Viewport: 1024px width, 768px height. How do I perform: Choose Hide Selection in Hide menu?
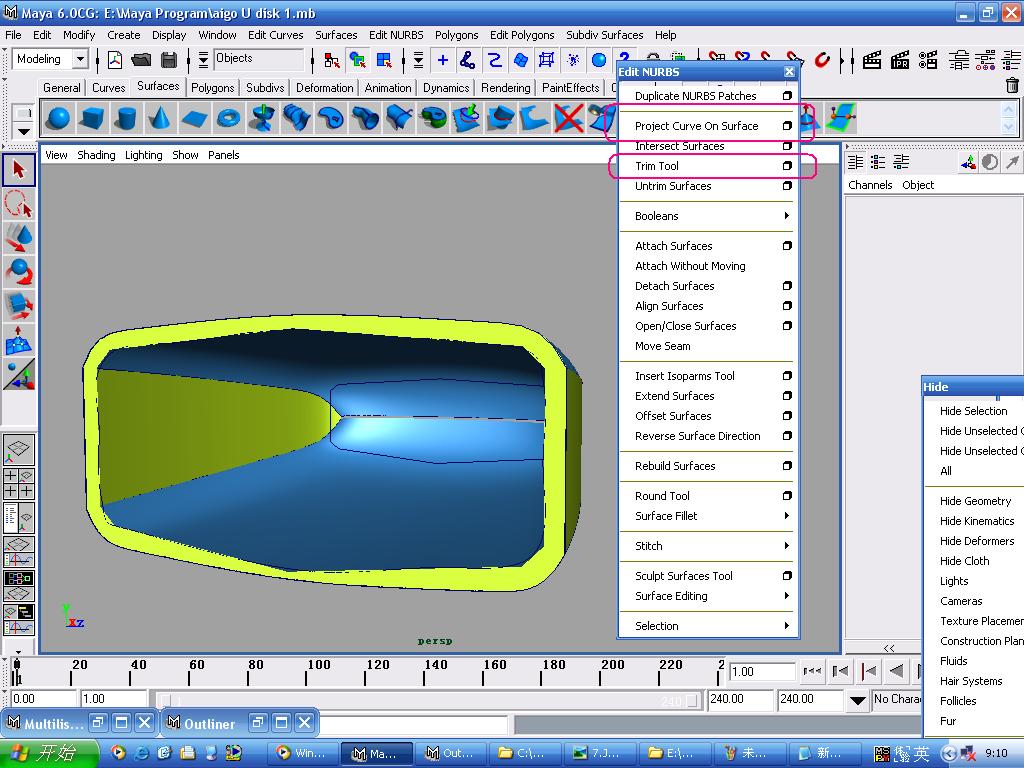(x=973, y=411)
